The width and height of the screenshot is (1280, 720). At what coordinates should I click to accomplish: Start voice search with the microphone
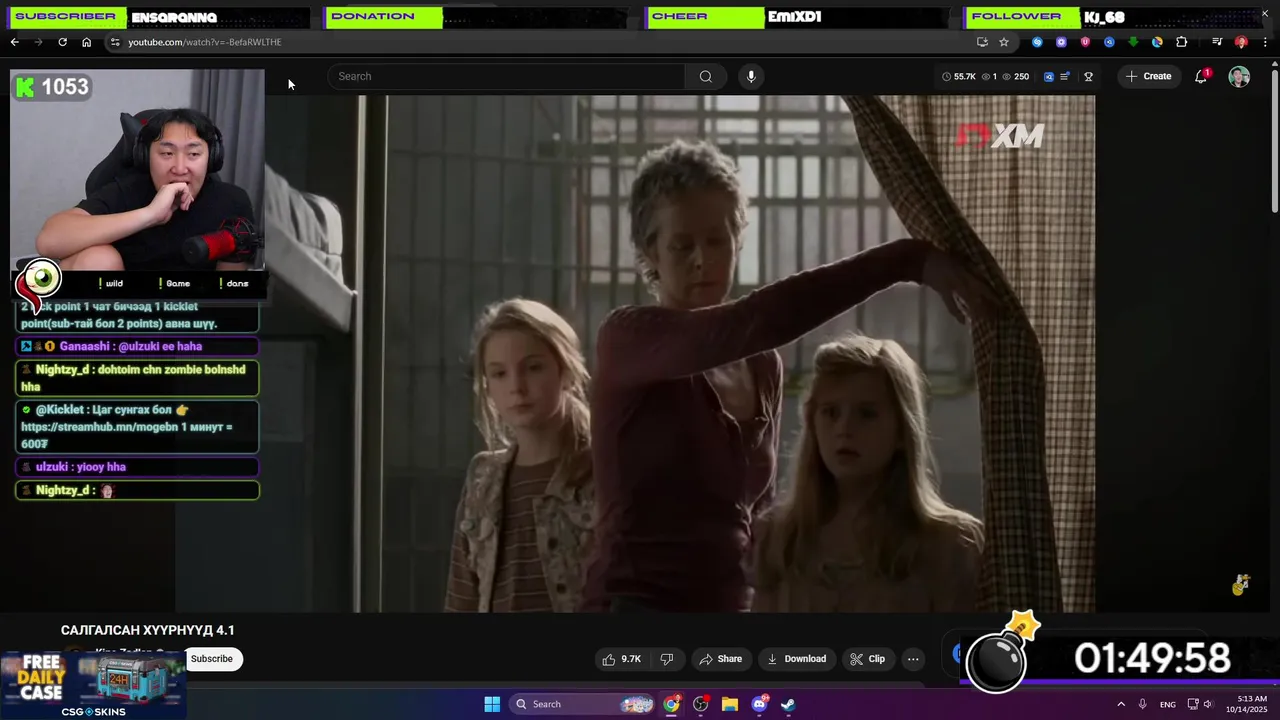(x=751, y=76)
